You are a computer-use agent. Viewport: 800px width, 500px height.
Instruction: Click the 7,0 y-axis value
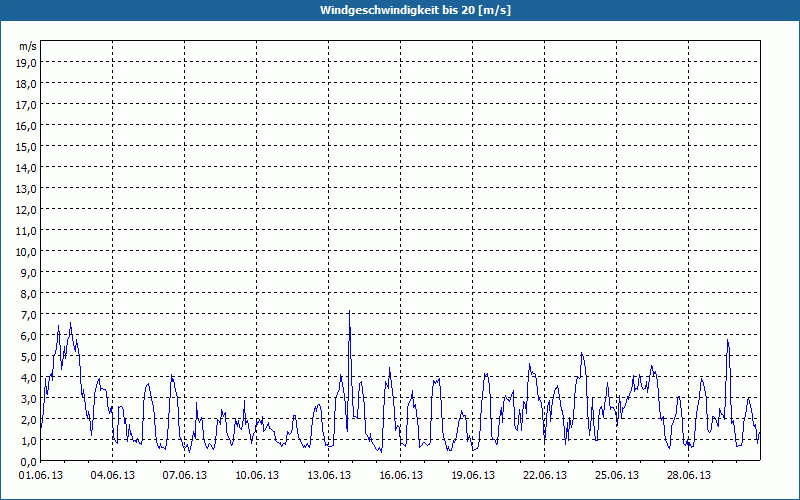29,315
